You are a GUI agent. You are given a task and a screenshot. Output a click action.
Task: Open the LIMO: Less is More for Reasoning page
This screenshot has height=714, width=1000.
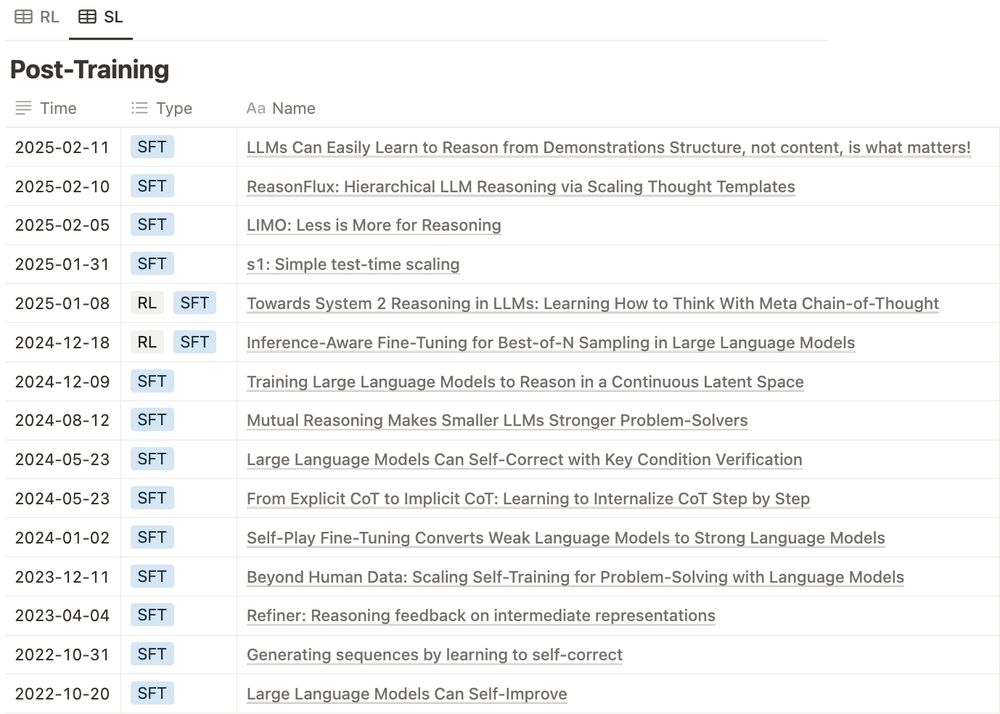374,225
